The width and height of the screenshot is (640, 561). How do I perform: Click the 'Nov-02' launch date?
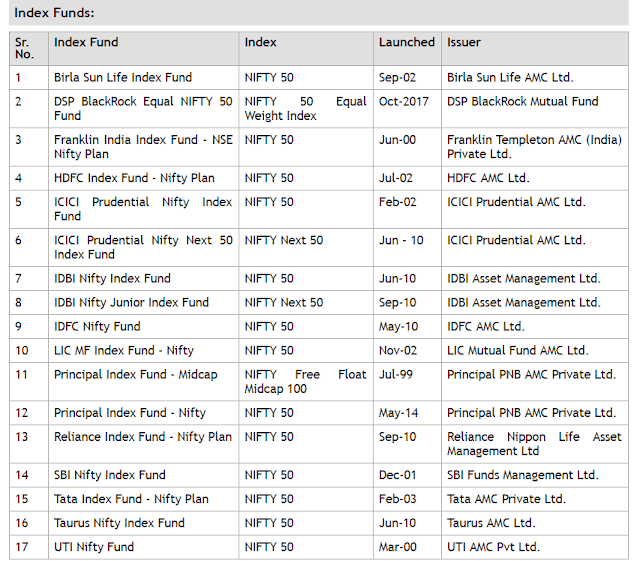pos(398,351)
